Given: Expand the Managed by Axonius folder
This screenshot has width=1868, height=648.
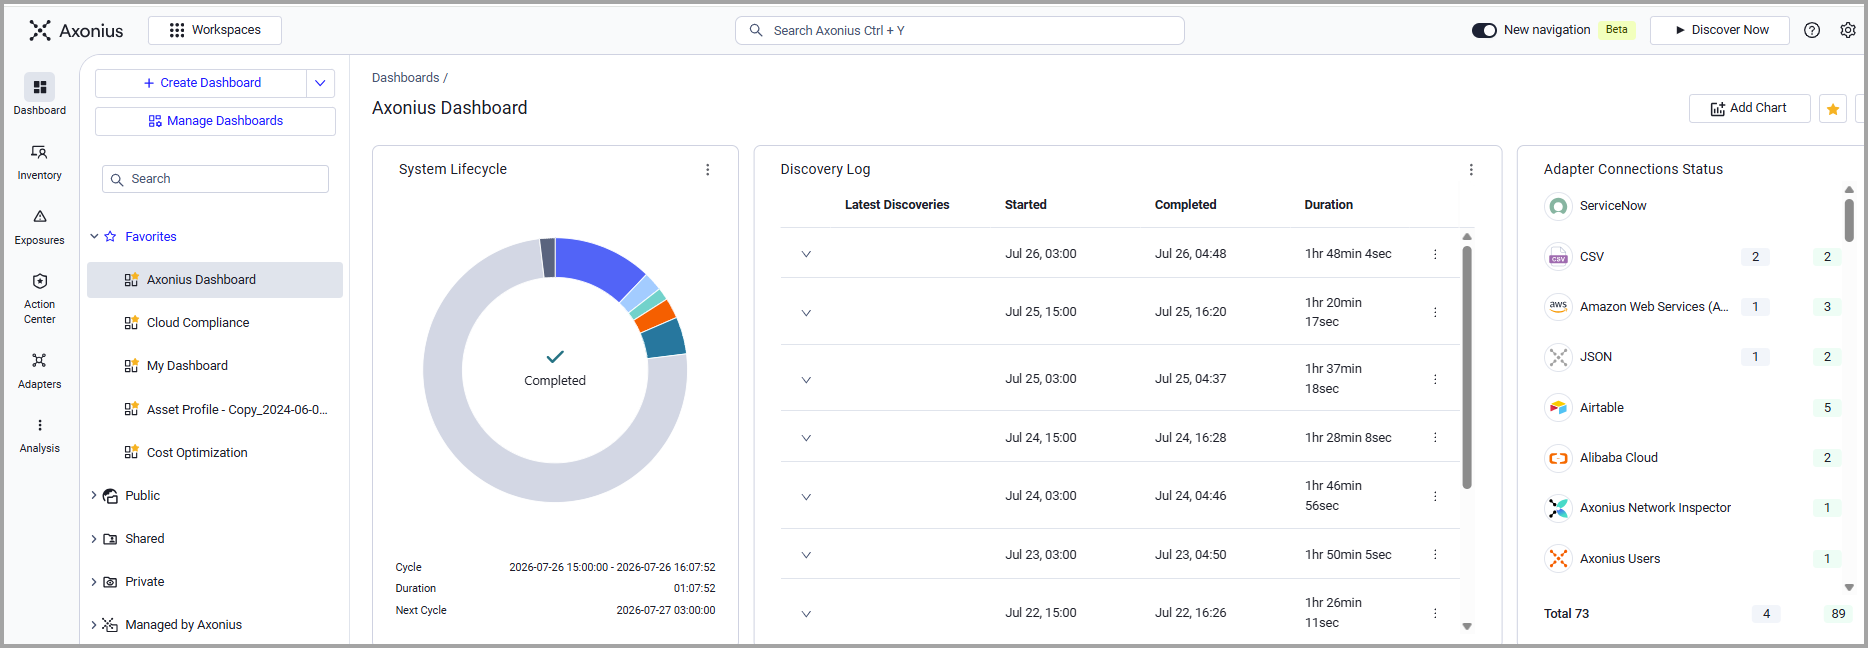Looking at the screenshot, I should pos(94,625).
